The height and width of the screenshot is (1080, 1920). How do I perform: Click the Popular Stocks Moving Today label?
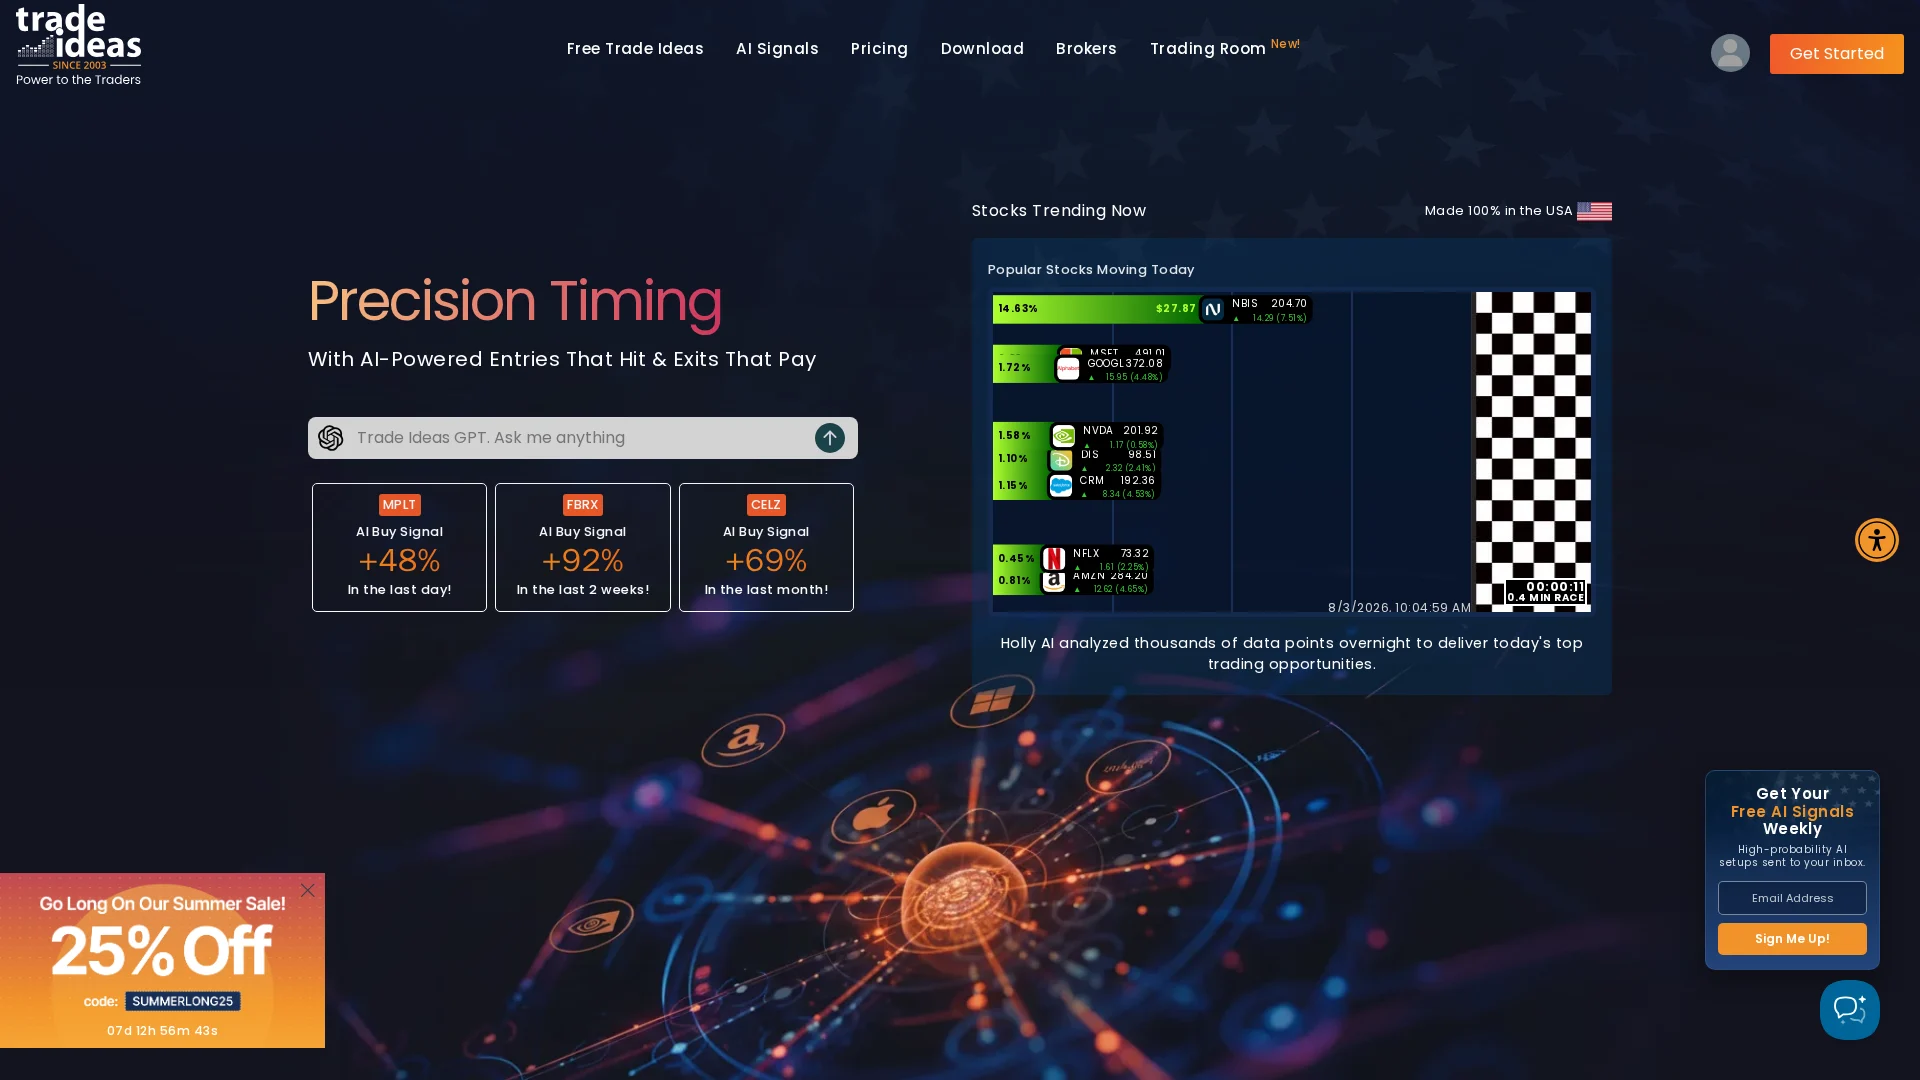click(1091, 270)
